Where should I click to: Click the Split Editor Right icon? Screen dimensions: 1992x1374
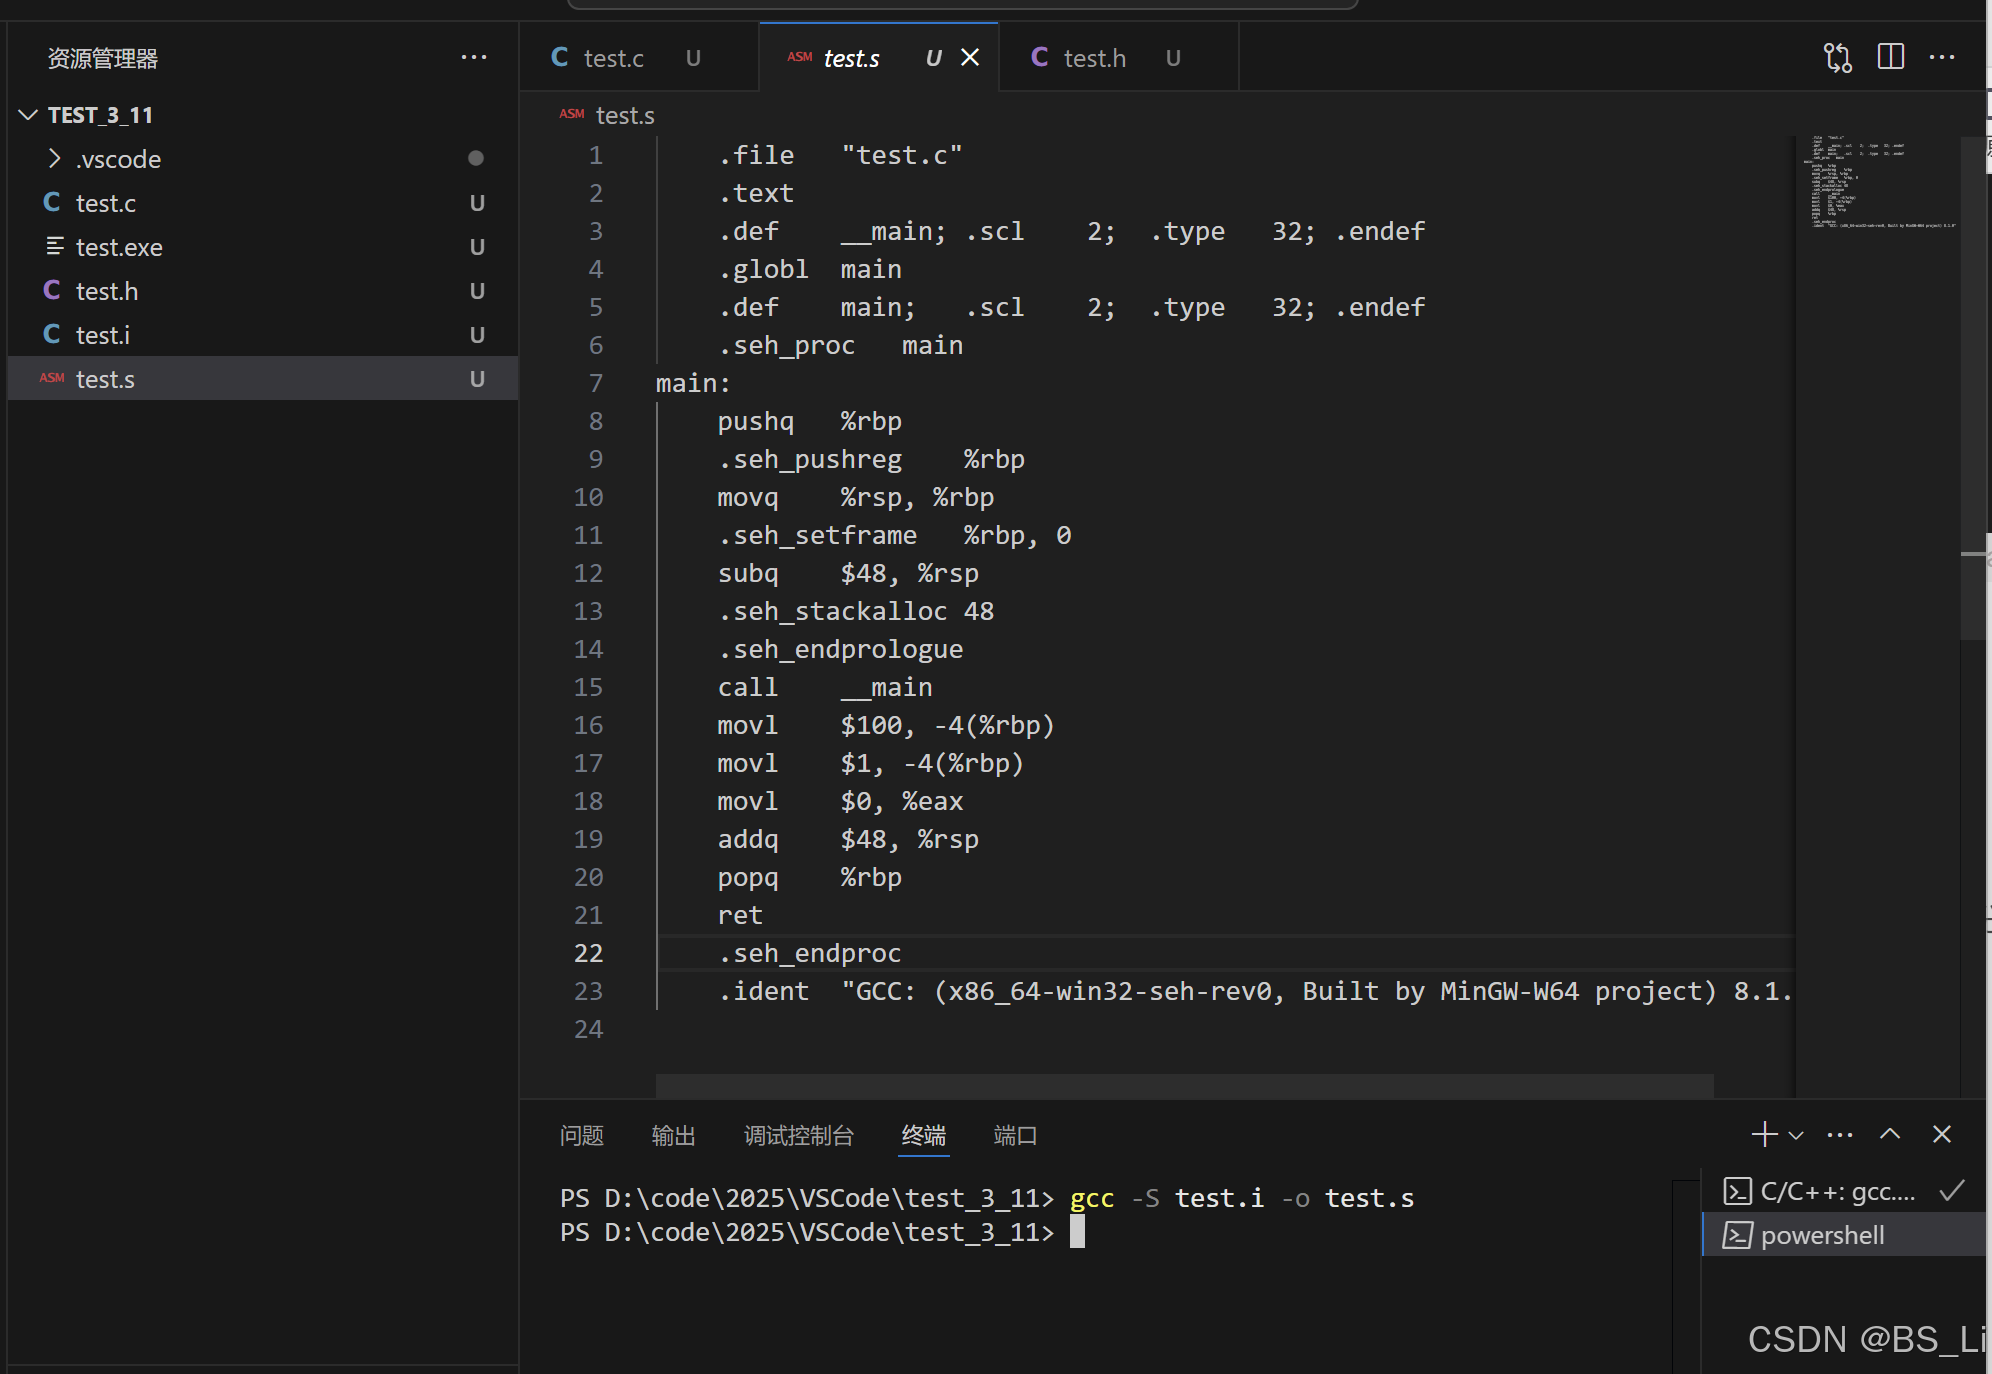[x=1890, y=57]
